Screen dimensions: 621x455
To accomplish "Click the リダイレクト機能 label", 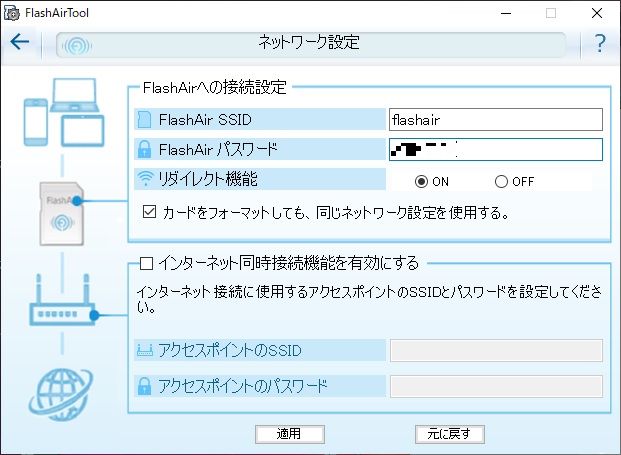I will [208, 179].
